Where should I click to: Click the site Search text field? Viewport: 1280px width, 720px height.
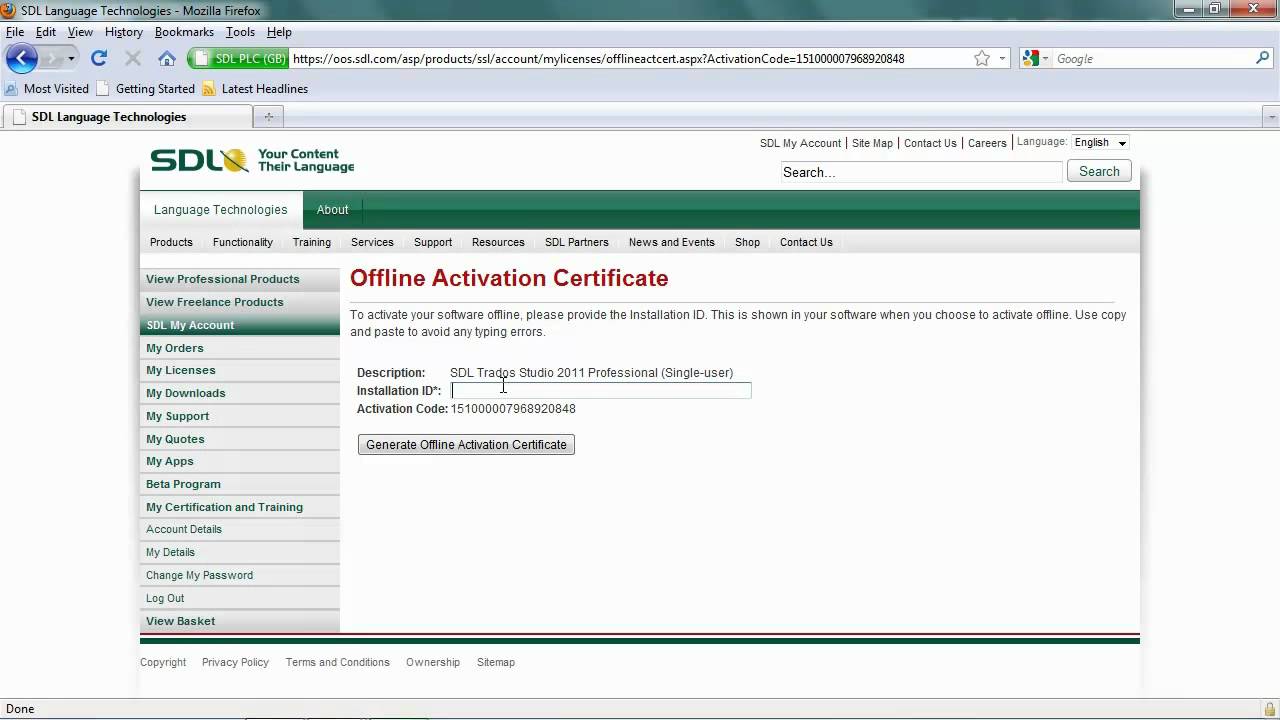click(x=921, y=172)
